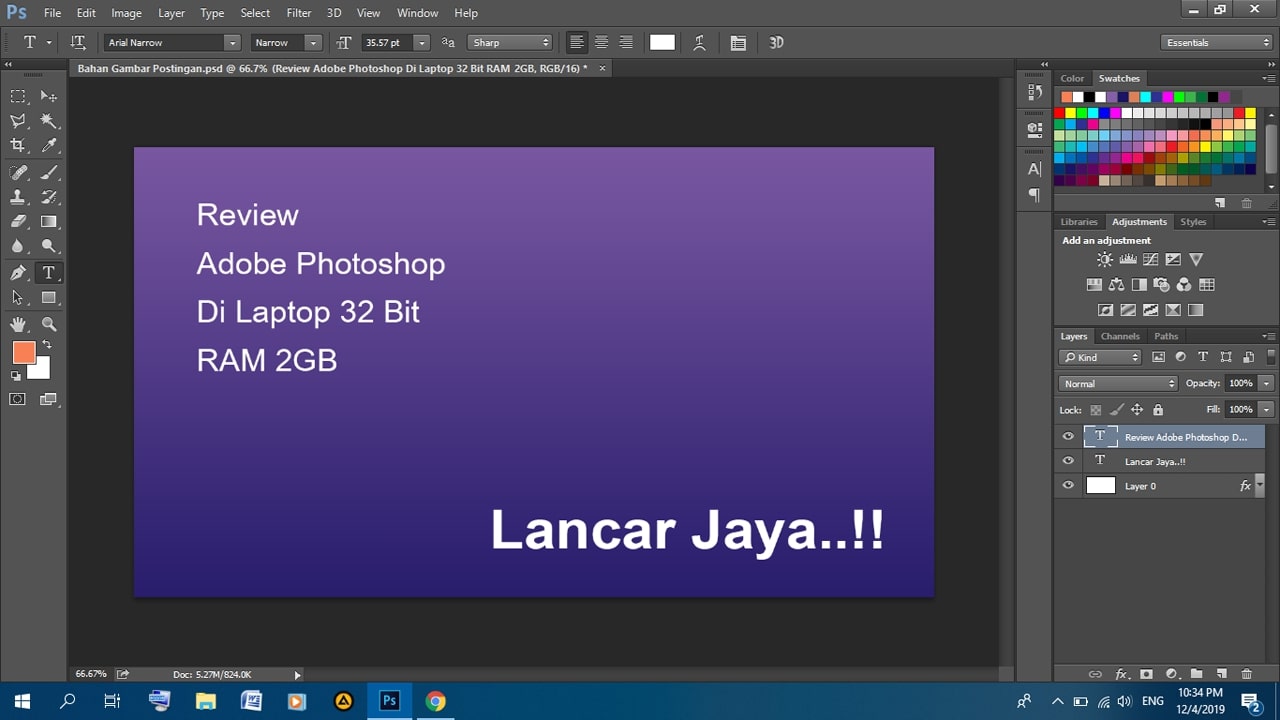This screenshot has height=720, width=1280.
Task: Right align text
Action: (x=626, y=42)
